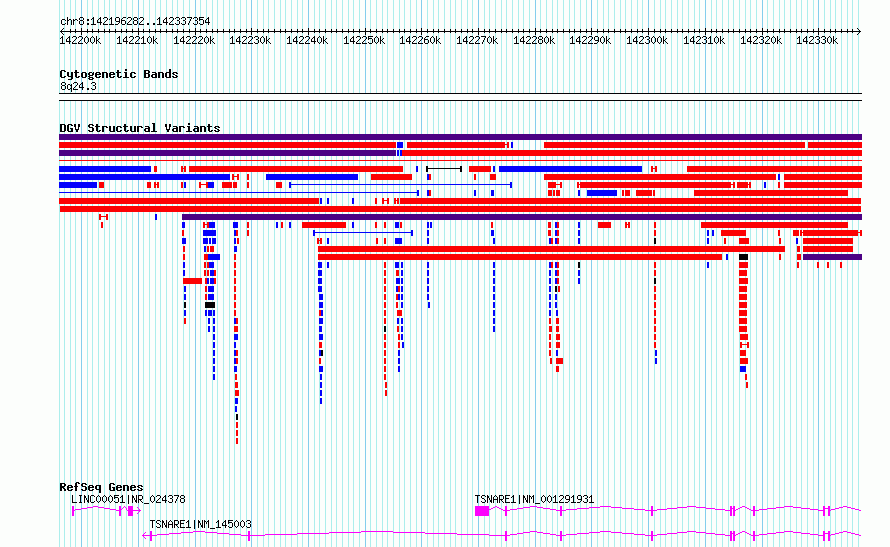Select the small black variant block near 142317k
Screen dimensions: 890x547
[744, 257]
